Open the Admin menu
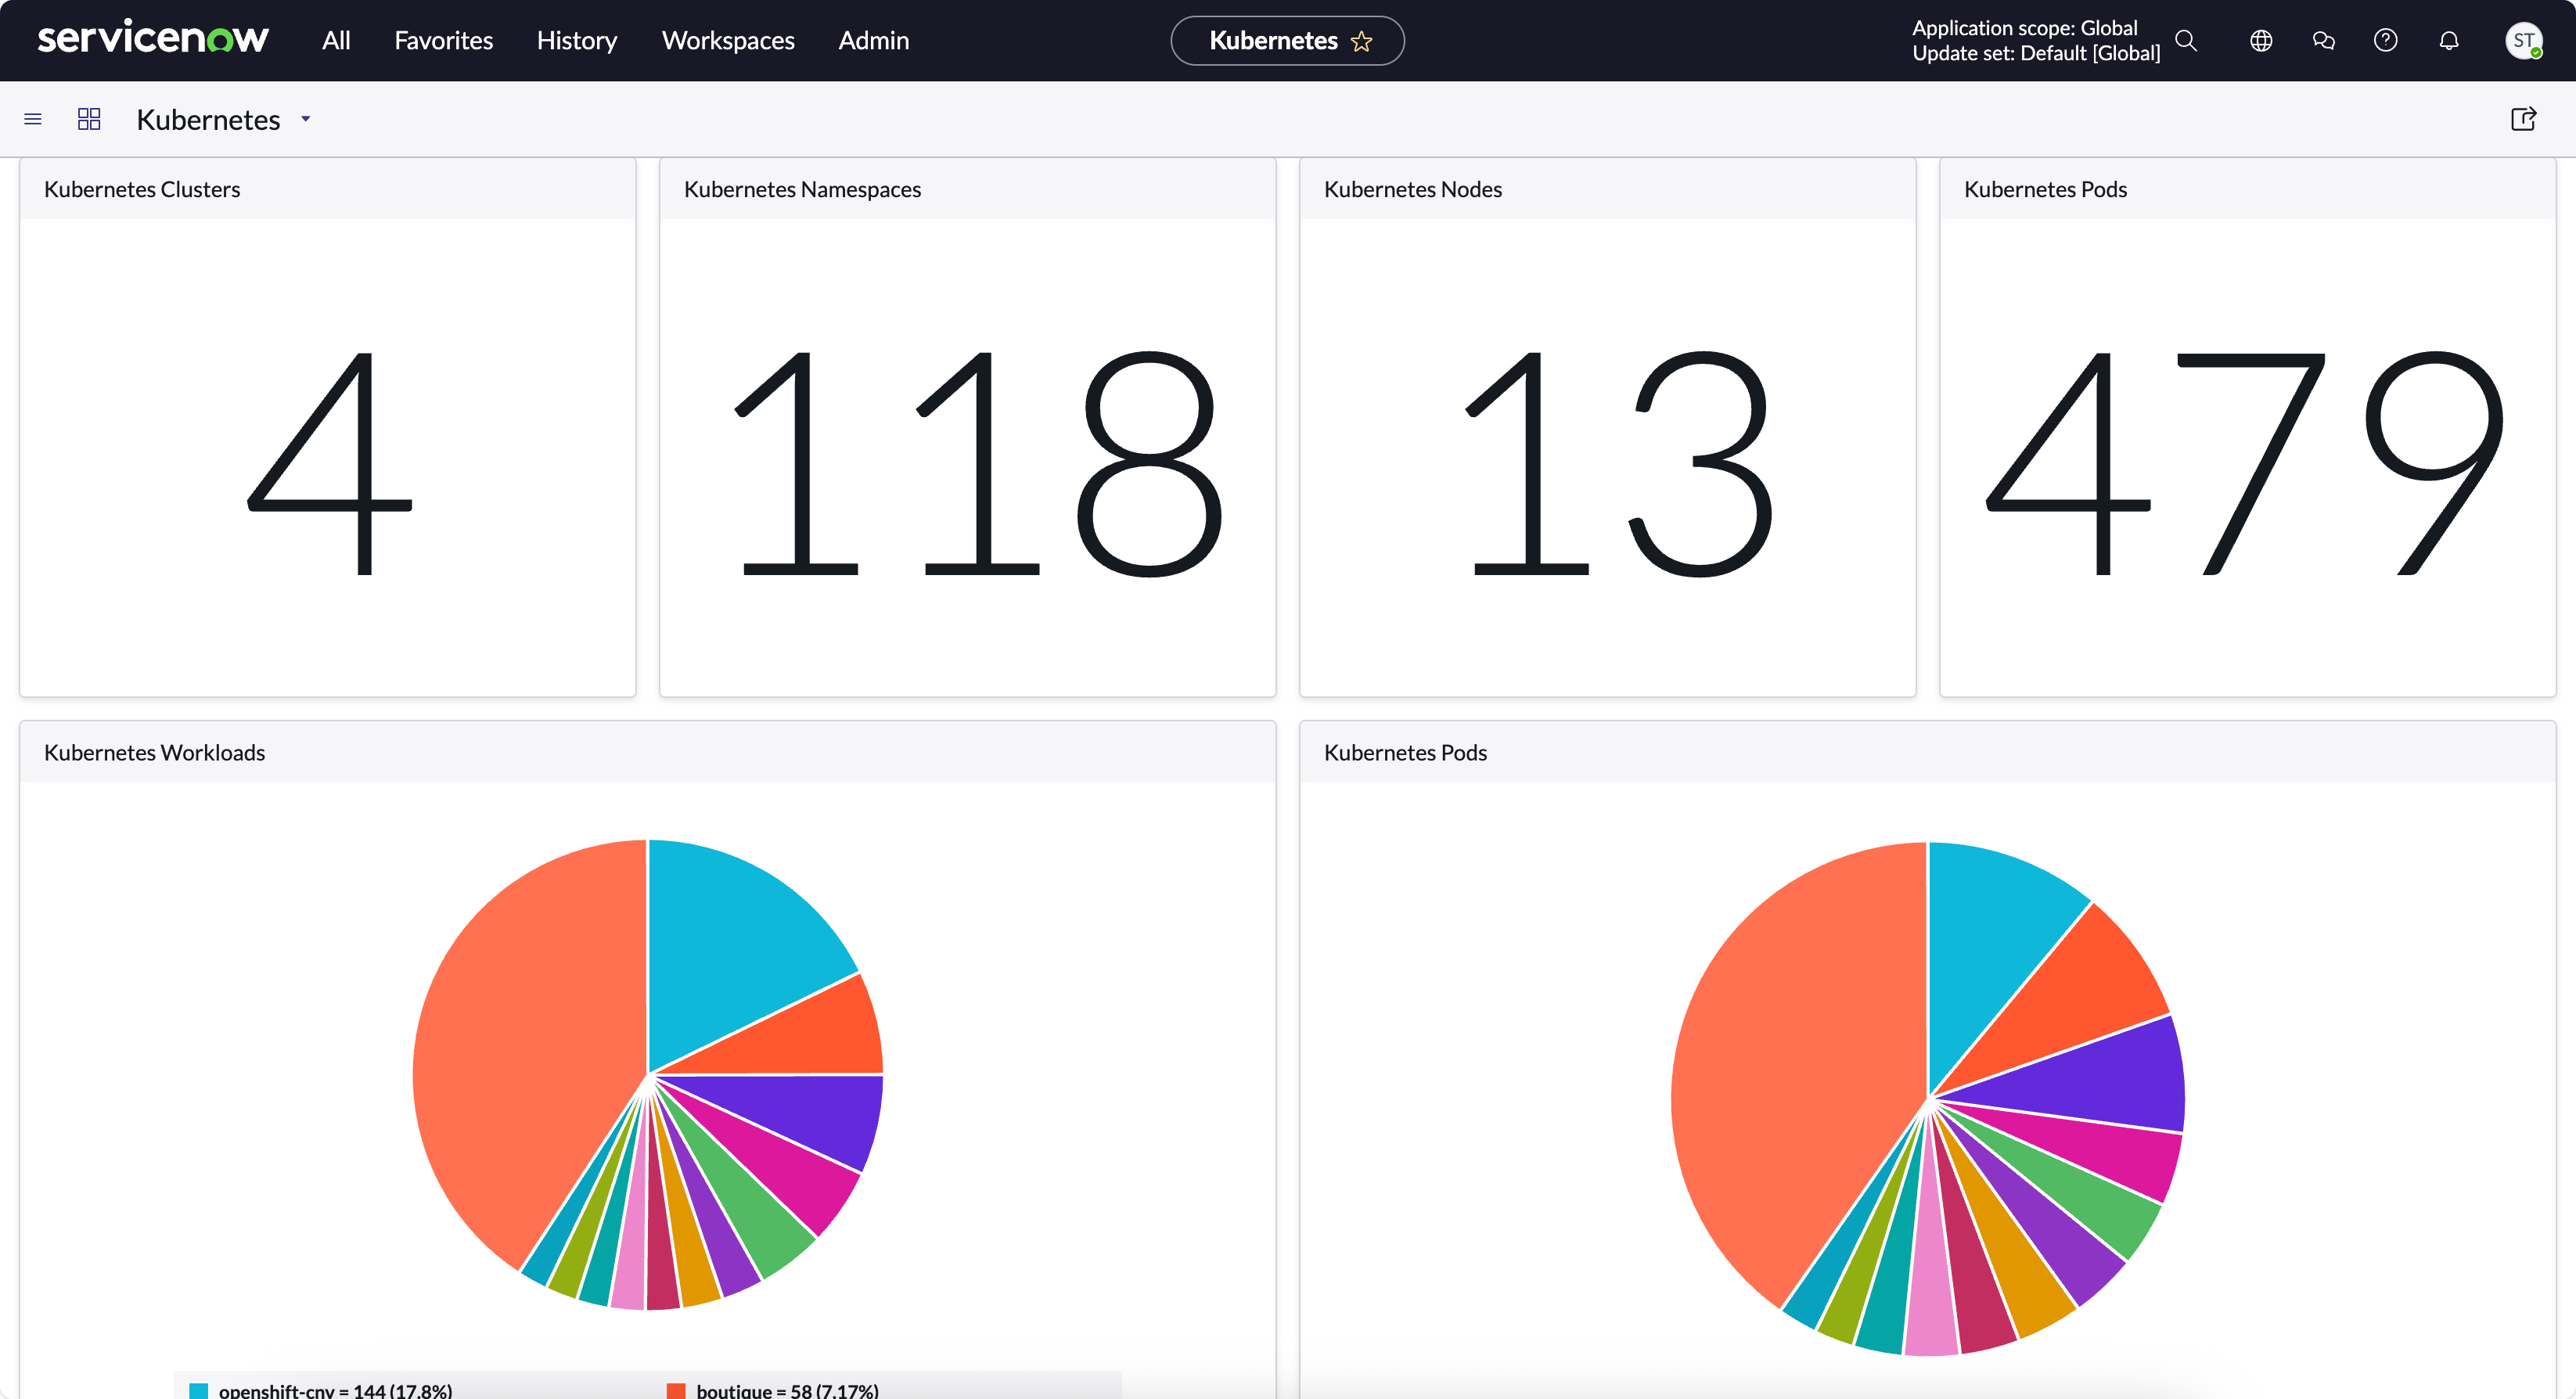 (873, 40)
